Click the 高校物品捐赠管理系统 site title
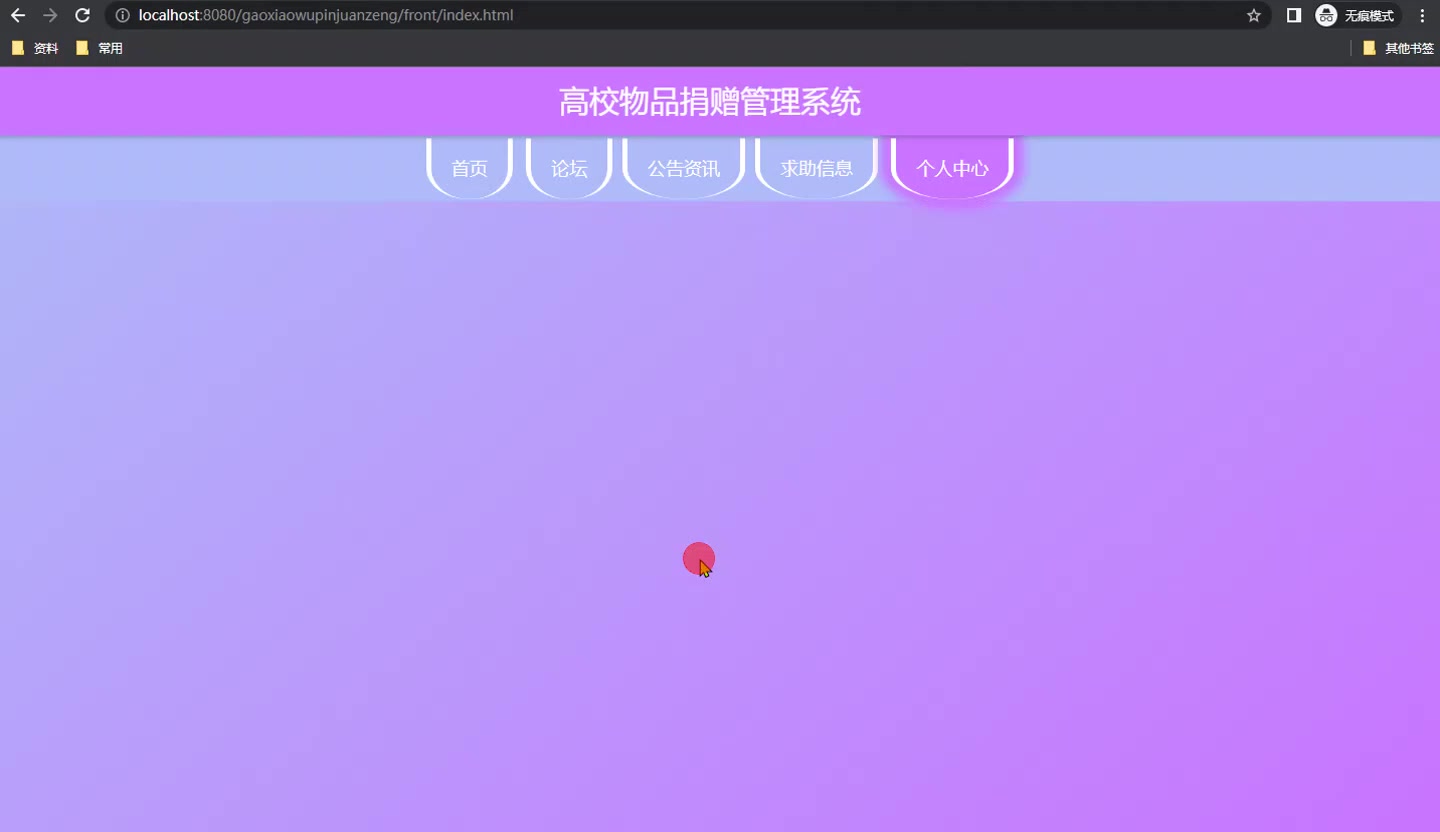The image size is (1440, 832). (710, 101)
